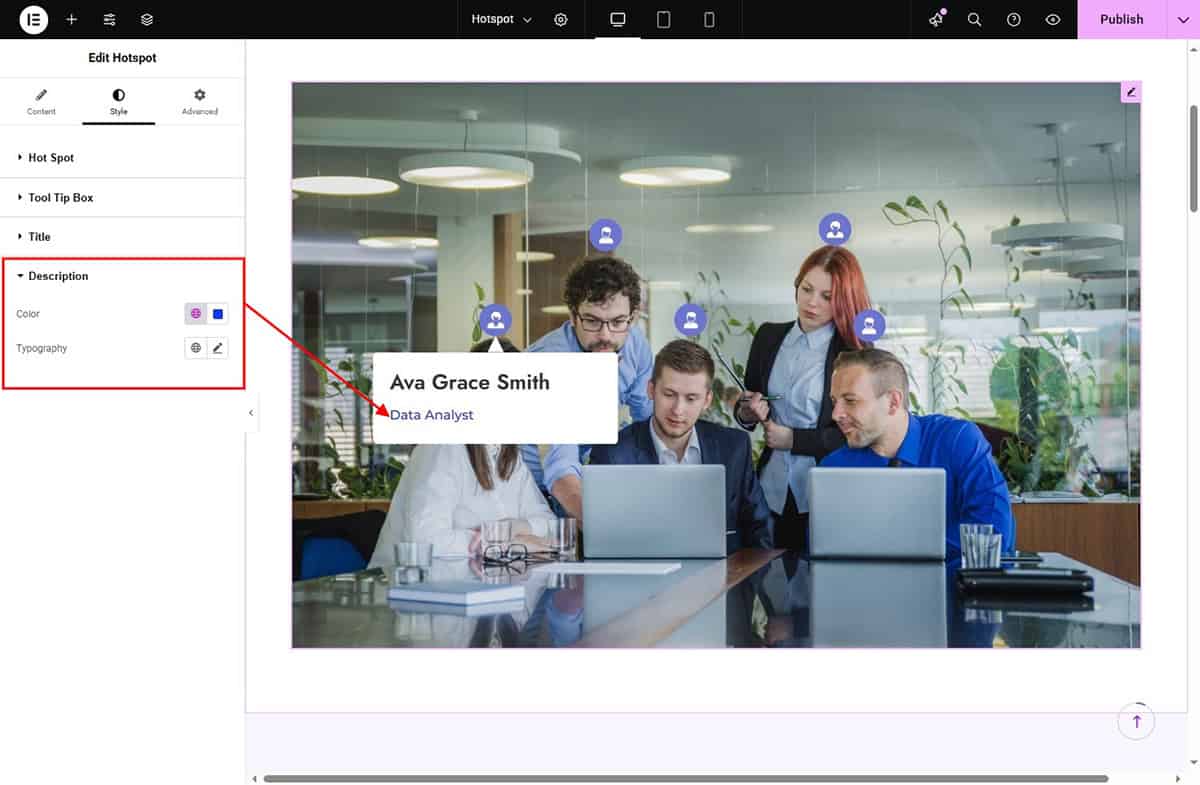
Task: Open the Help question mark icon
Action: coord(1014,19)
